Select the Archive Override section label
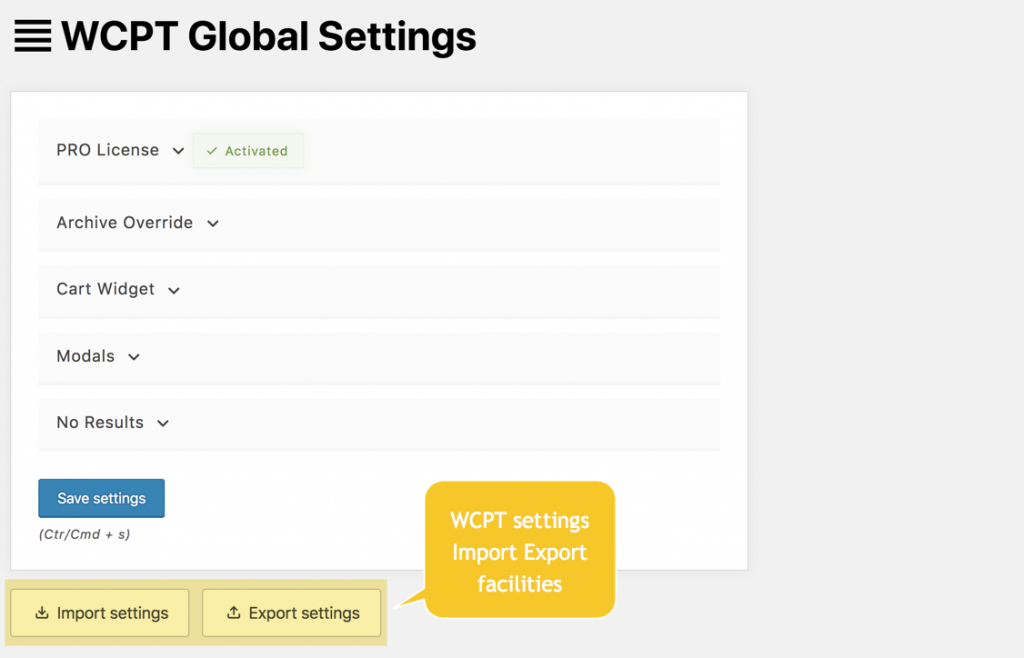 125,223
